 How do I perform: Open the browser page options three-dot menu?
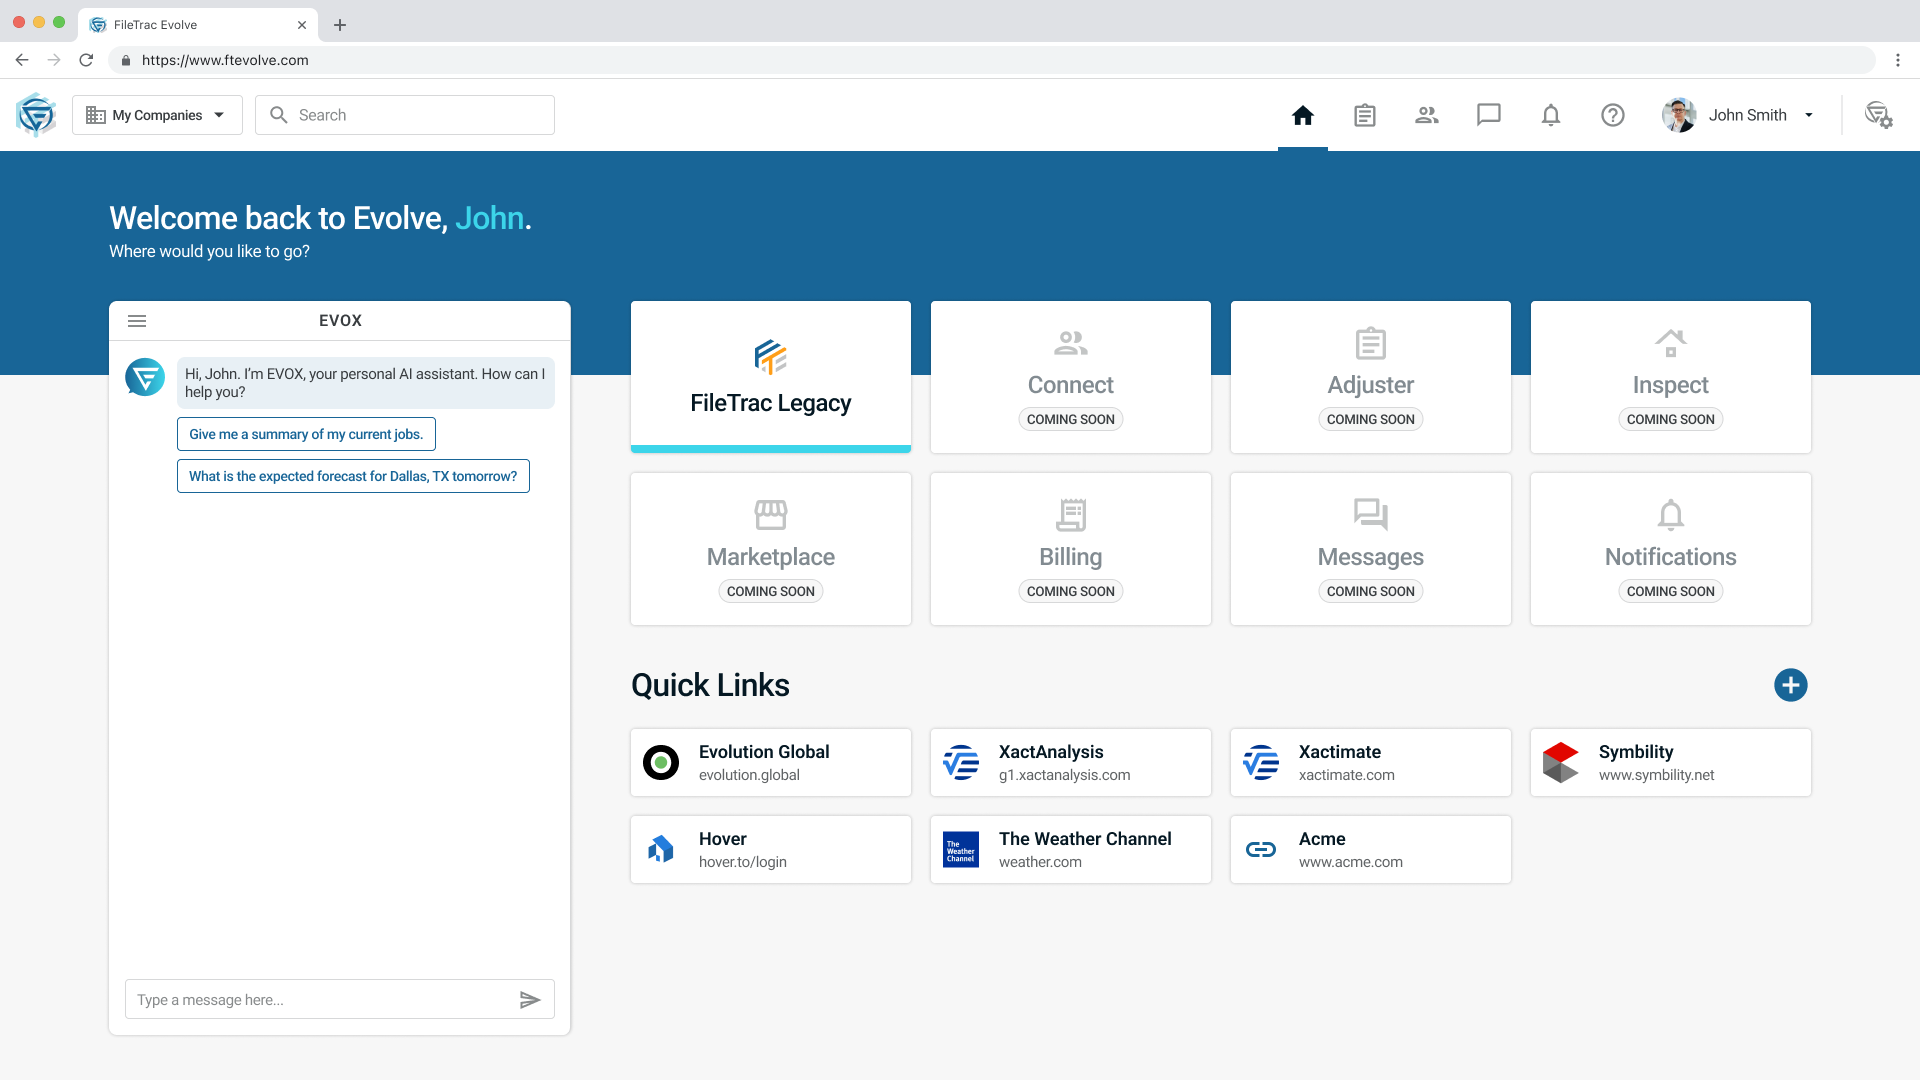[1899, 60]
